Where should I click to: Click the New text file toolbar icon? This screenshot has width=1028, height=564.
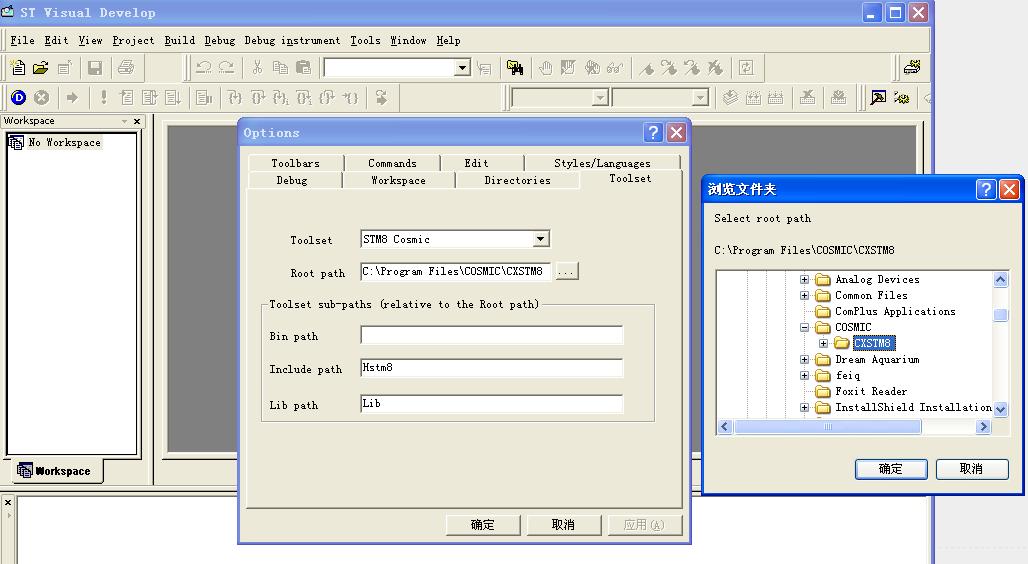click(18, 68)
